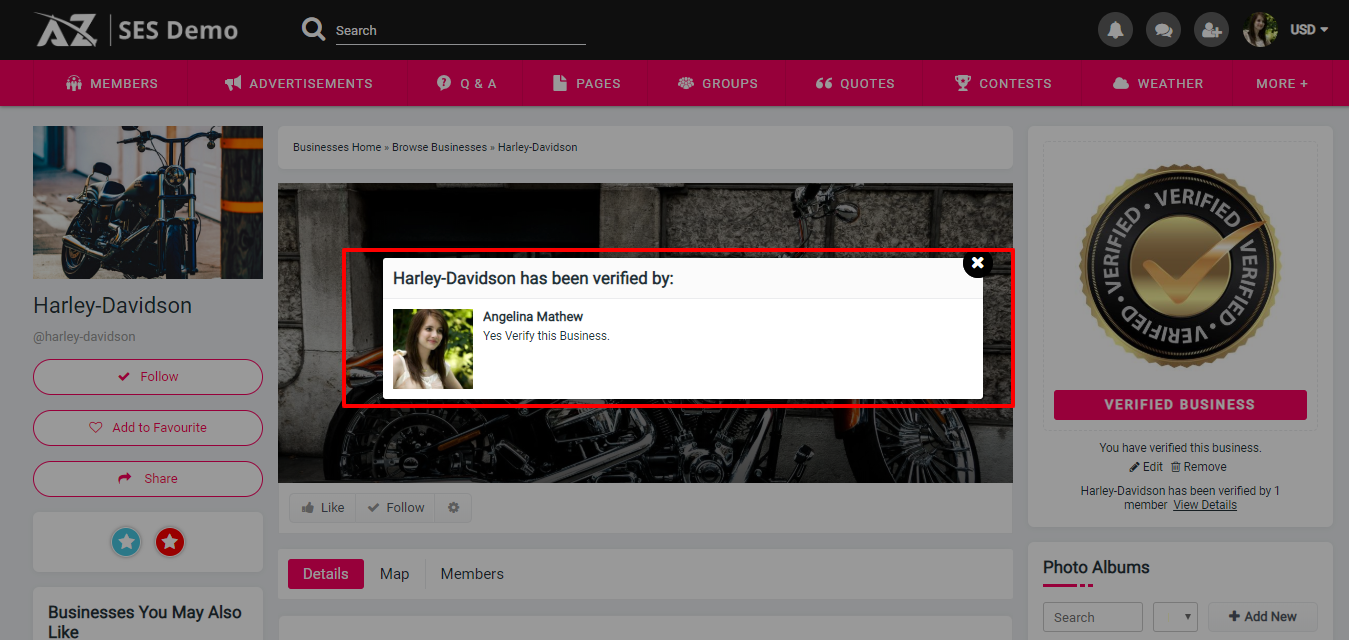Open the Q & A menu

click(467, 83)
